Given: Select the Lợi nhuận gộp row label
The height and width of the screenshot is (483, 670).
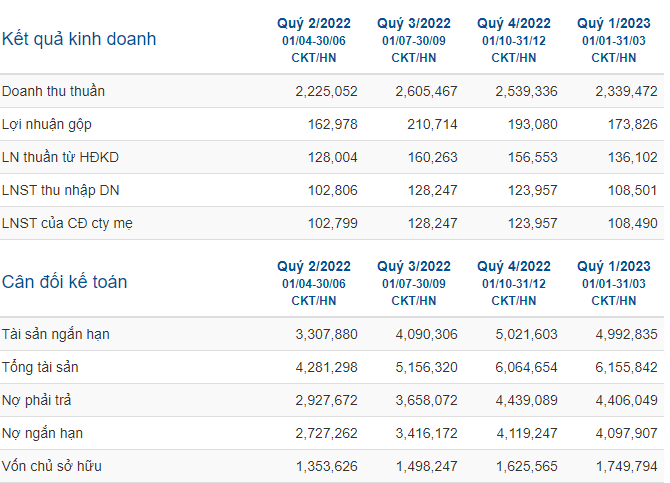Looking at the screenshot, I should point(47,124).
